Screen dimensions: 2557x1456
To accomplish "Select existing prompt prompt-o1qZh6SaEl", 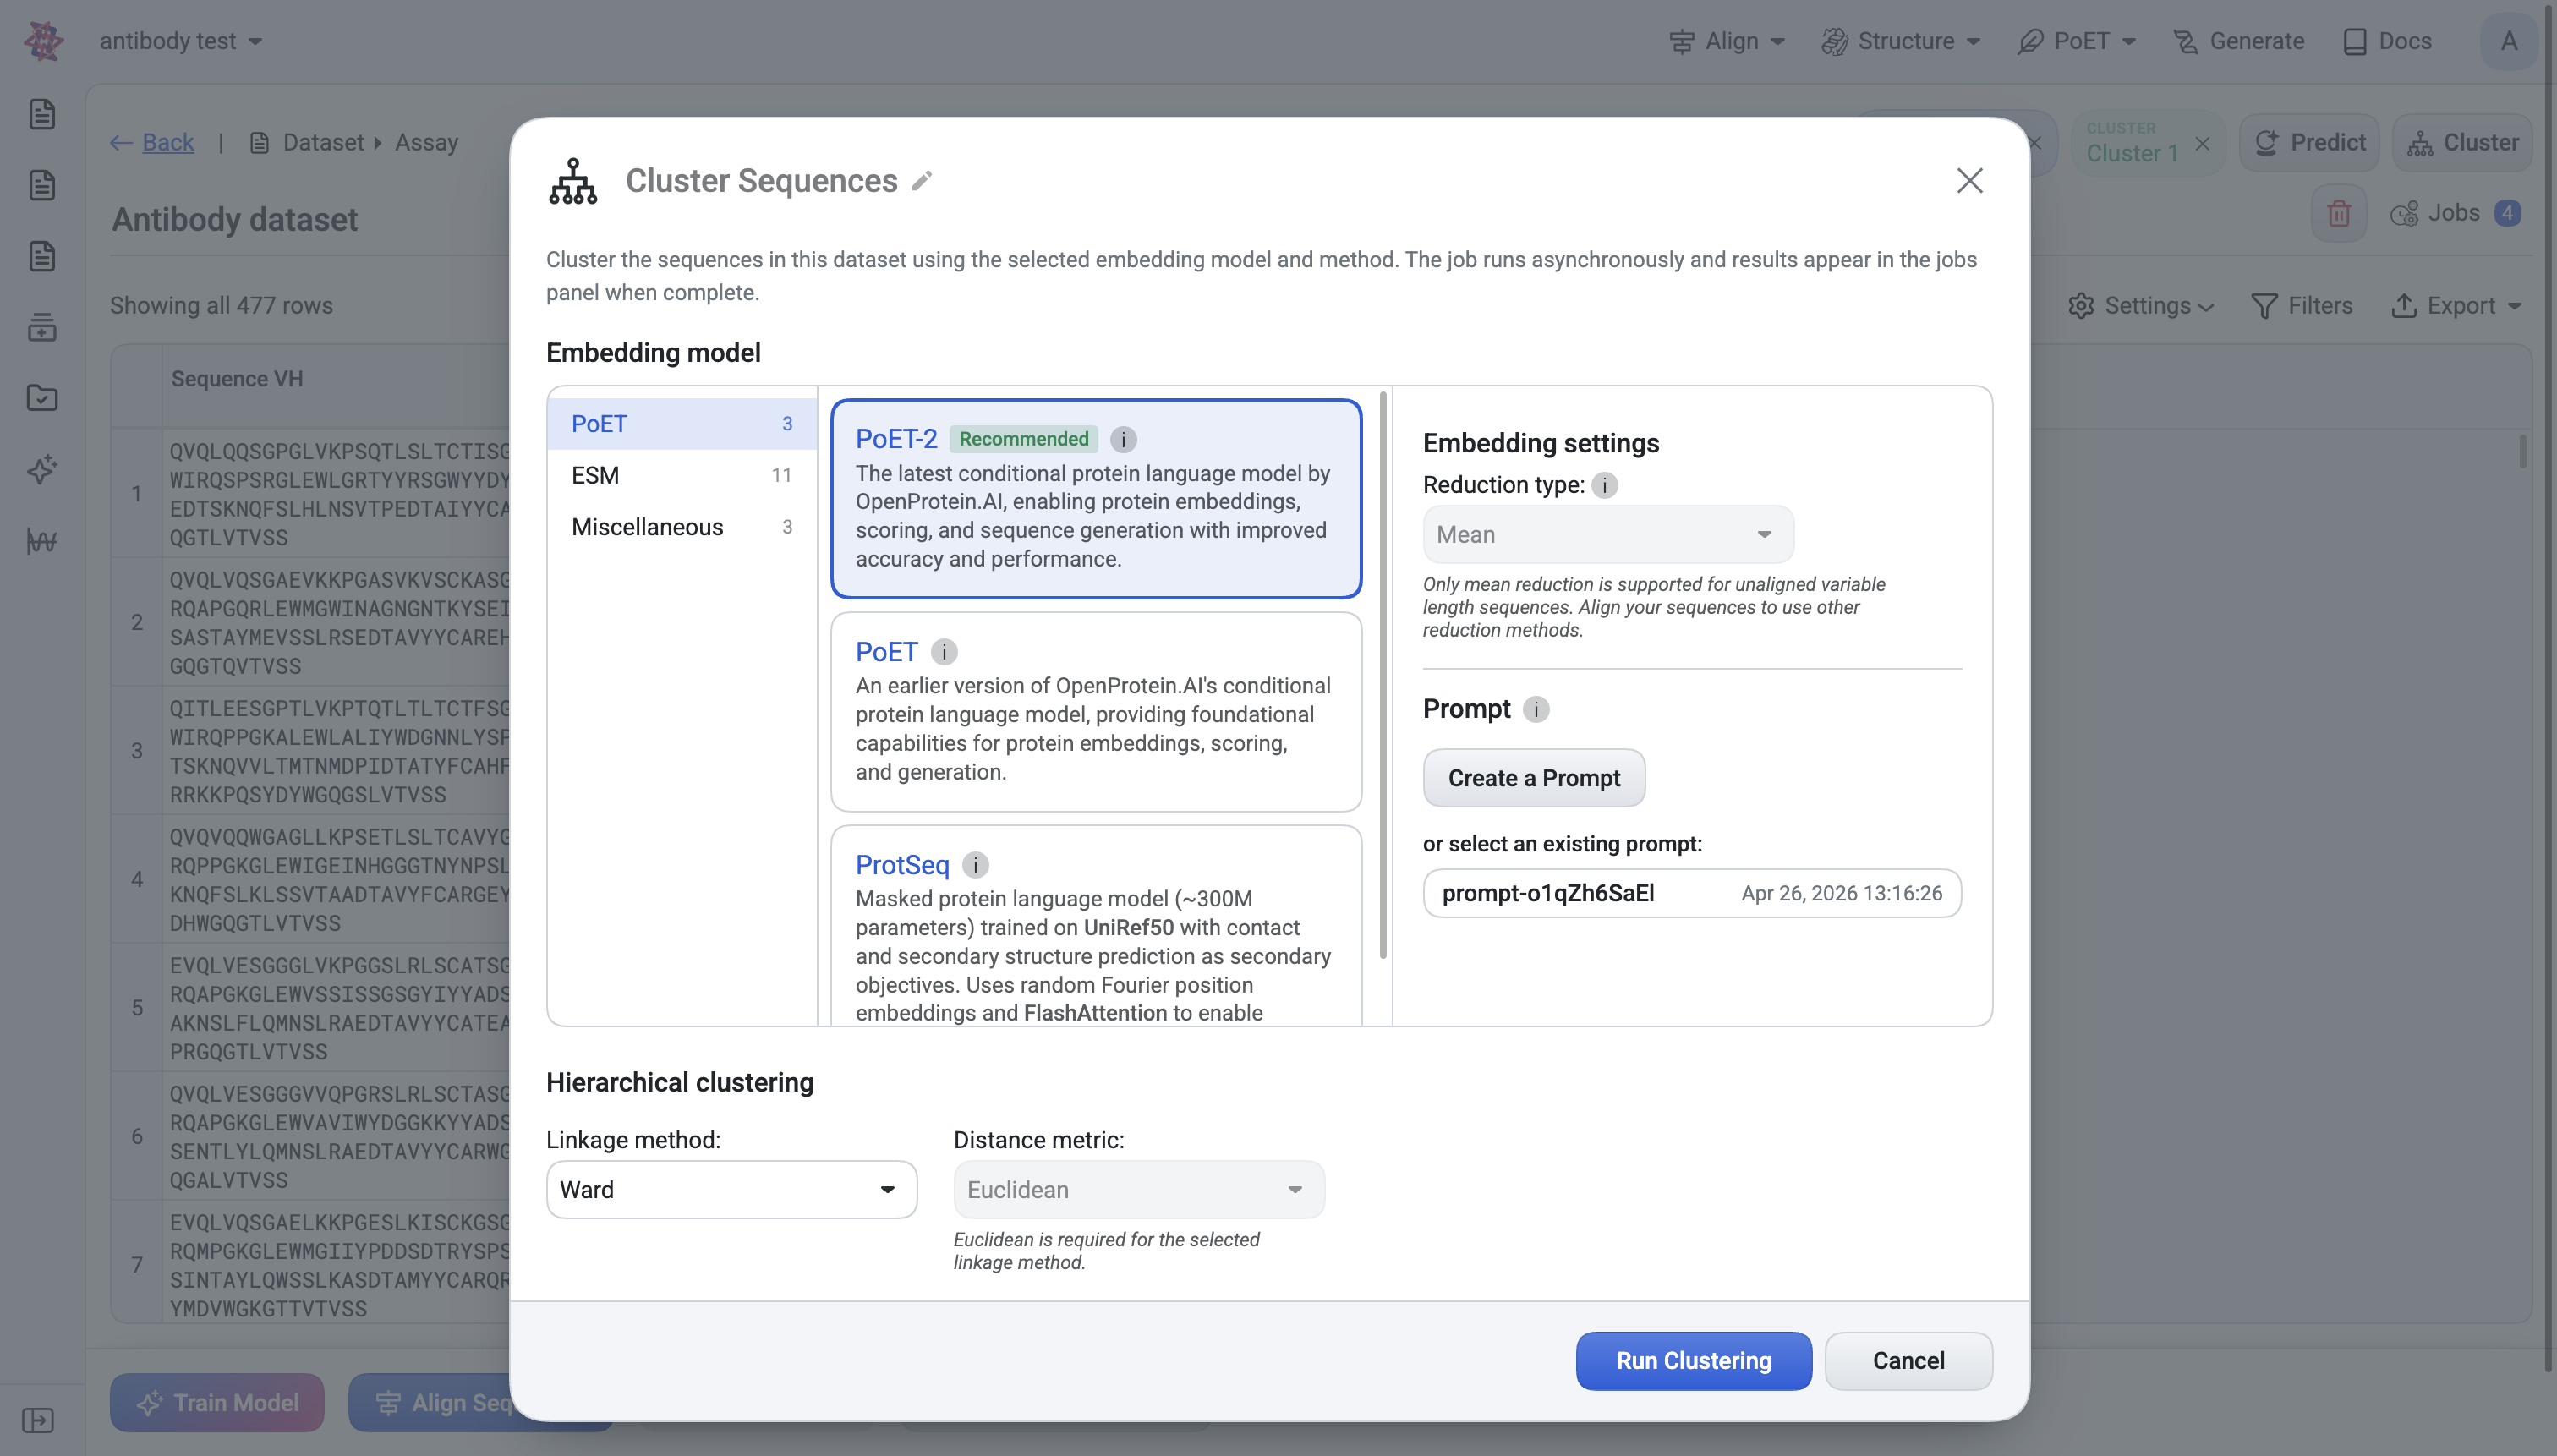I will (1692, 893).
